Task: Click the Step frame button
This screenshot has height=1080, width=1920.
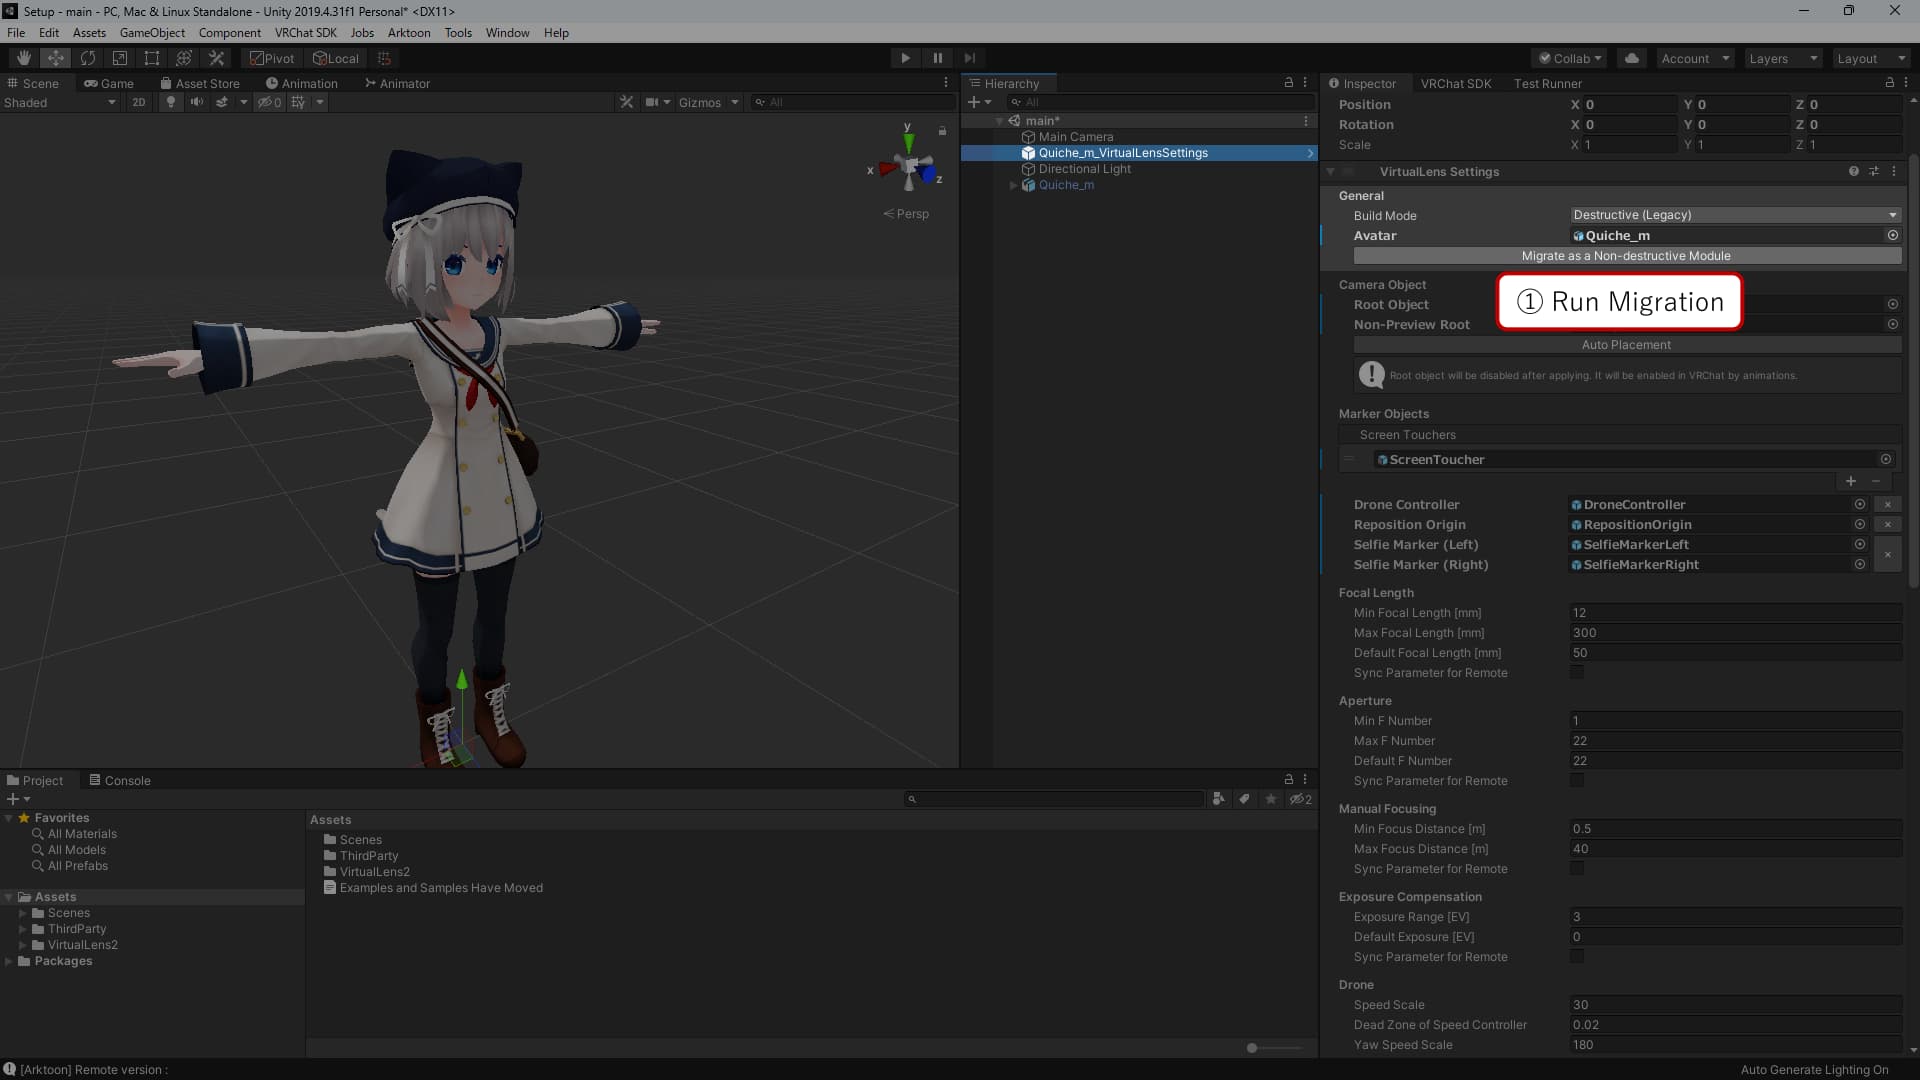Action: tap(969, 58)
